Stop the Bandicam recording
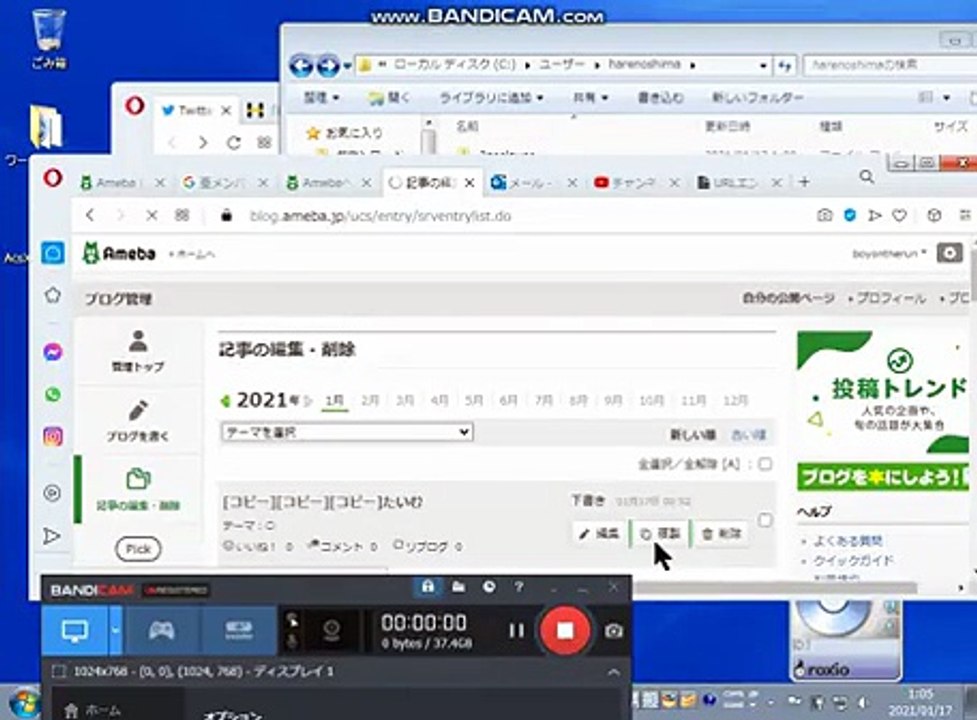 (x=565, y=630)
